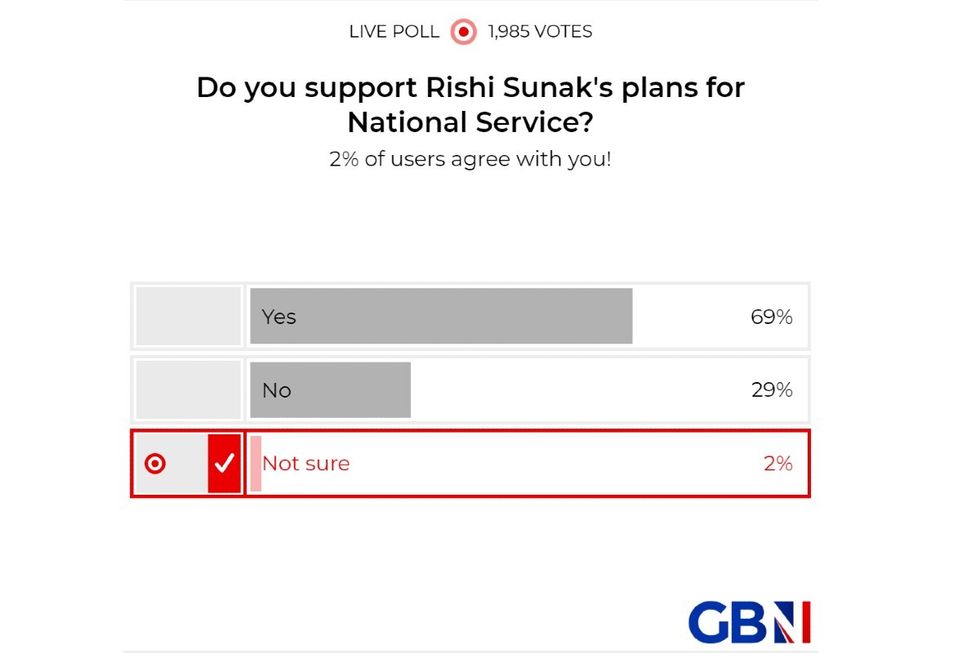Select the Yes voting option
Viewport: 980px width, 653px height.
tap(440, 316)
